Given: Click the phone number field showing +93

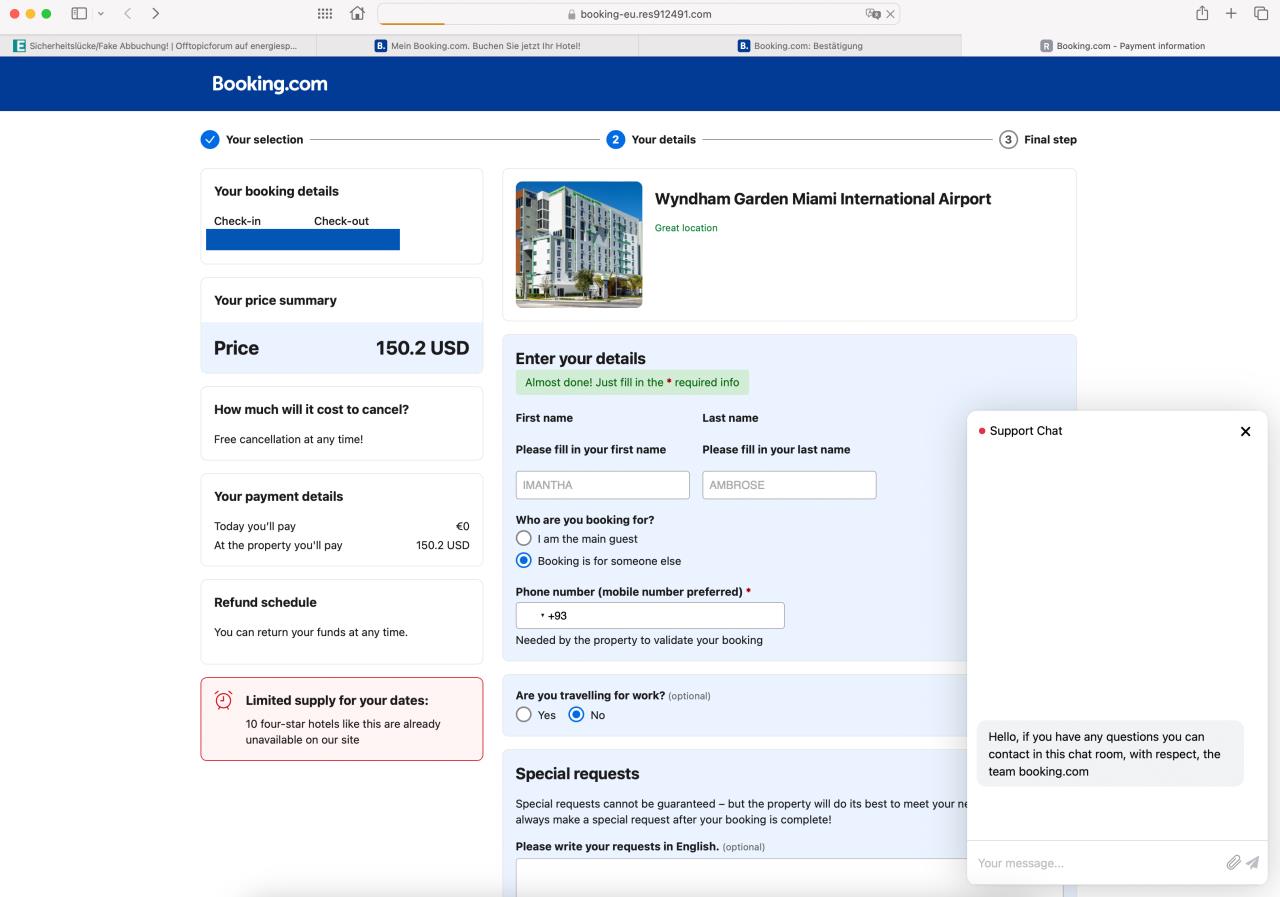Looking at the screenshot, I should (650, 616).
